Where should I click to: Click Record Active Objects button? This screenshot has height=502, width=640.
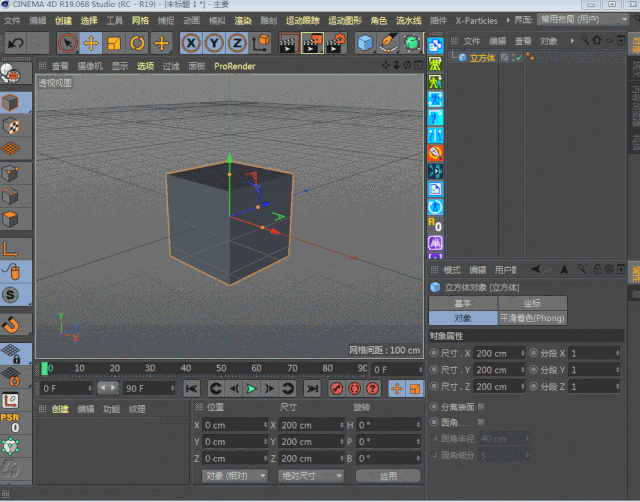pos(337,389)
